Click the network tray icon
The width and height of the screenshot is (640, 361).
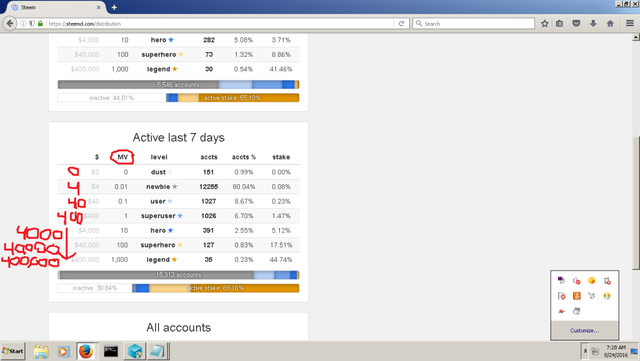(596, 351)
